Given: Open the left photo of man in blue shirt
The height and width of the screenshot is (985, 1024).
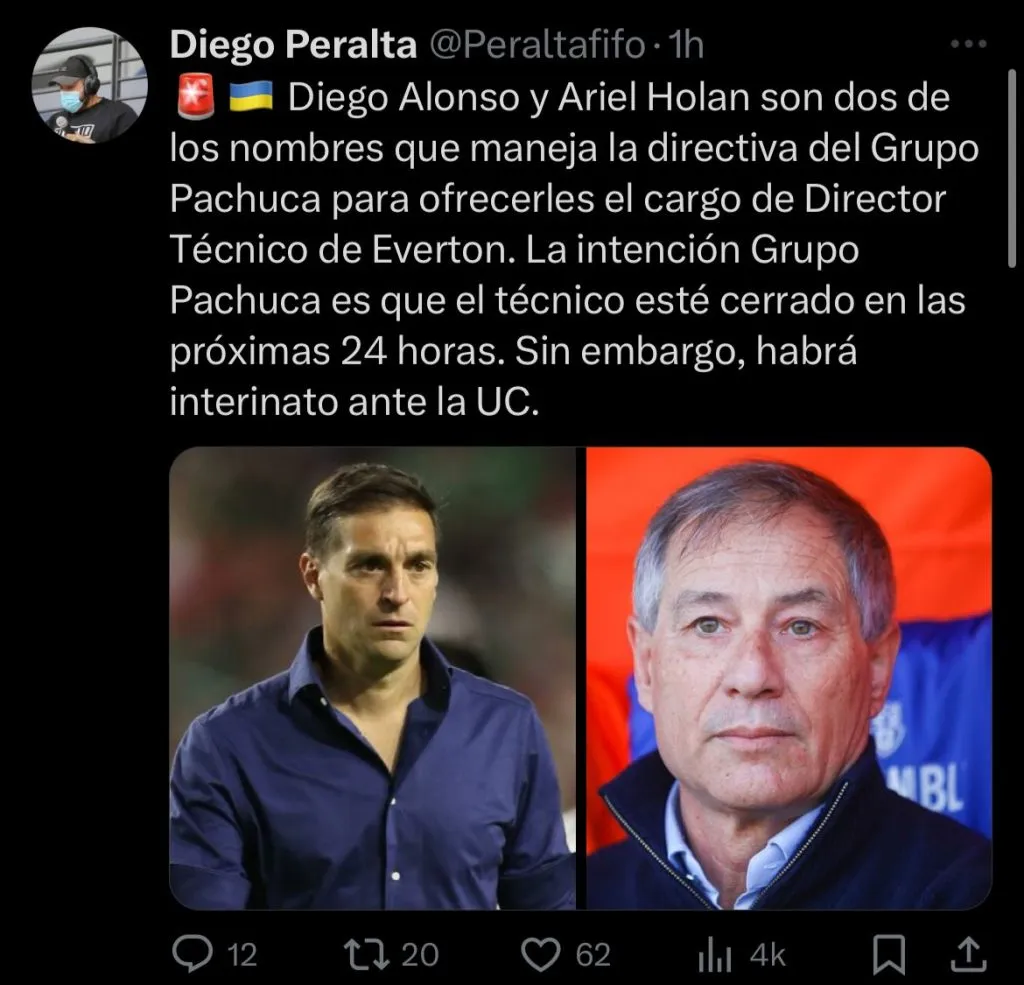Looking at the screenshot, I should pos(372,678).
